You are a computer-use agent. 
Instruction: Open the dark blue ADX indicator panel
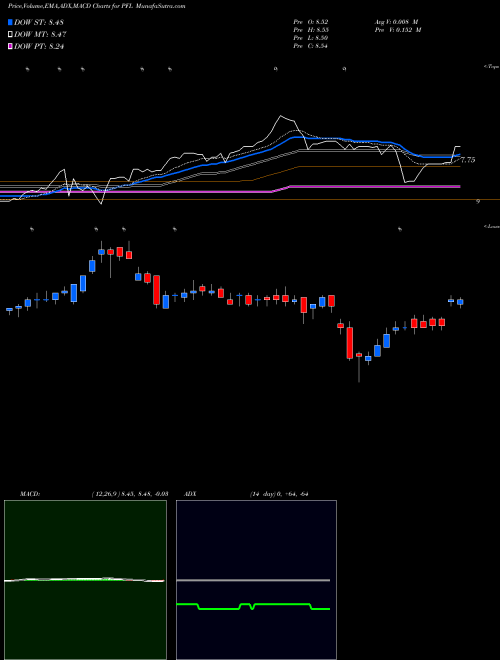(x=256, y=580)
